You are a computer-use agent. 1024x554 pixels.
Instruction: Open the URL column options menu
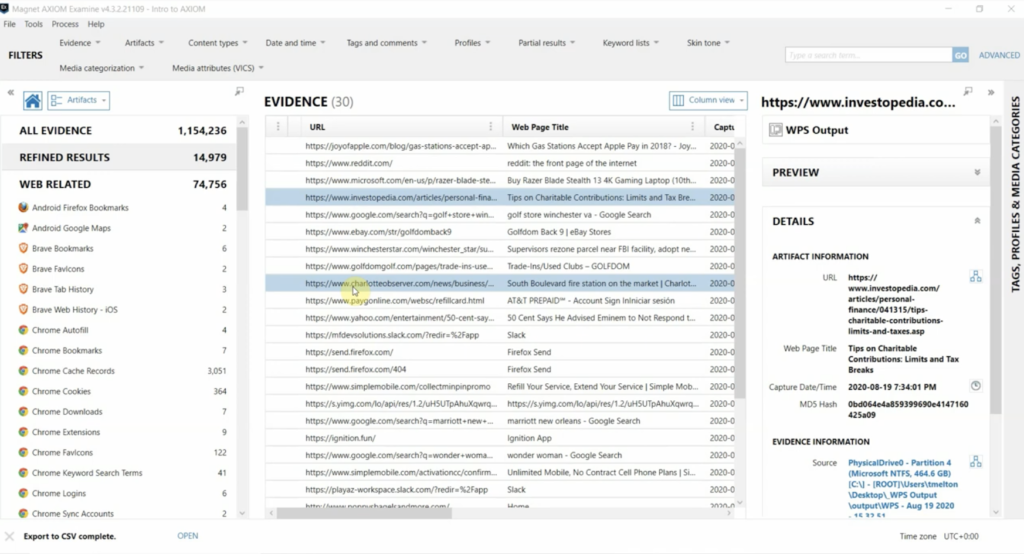[490, 127]
